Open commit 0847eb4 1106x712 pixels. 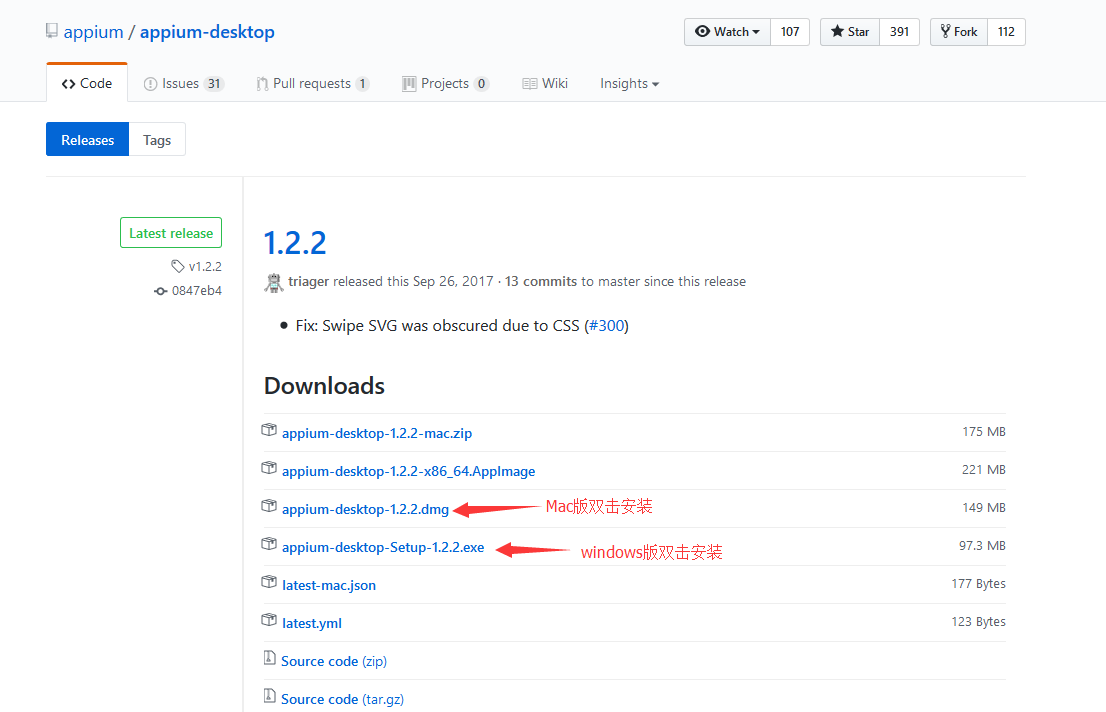[197, 290]
